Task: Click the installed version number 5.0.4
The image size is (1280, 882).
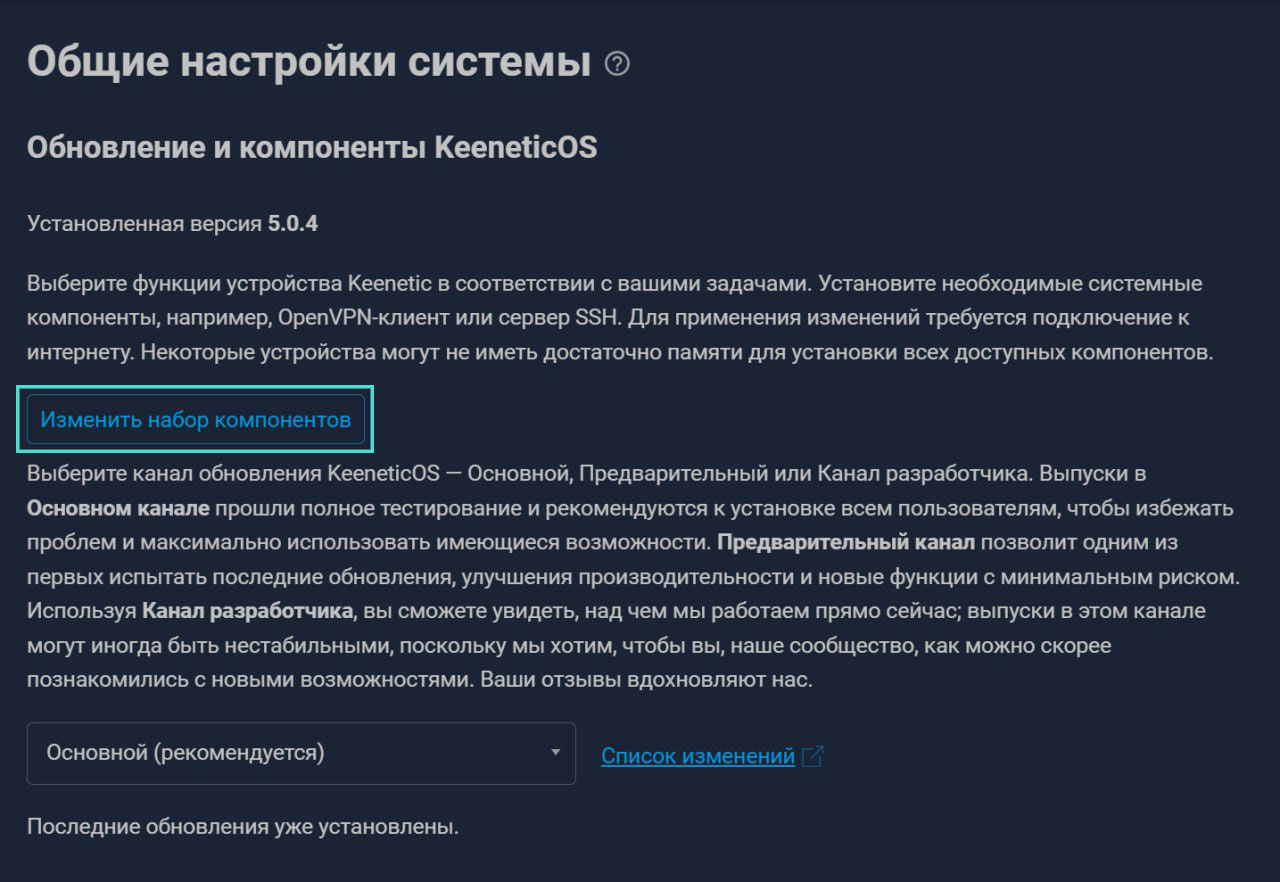Action: 292,223
